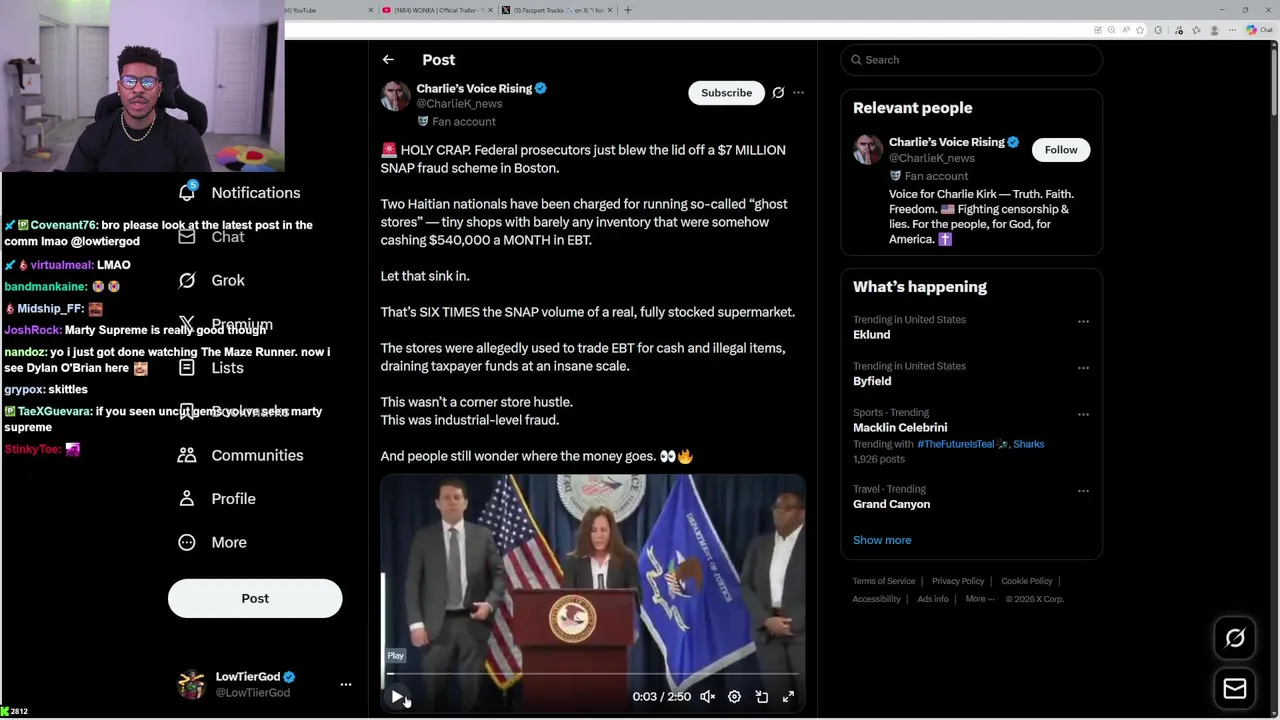
Task: Unmute the video volume
Action: point(707,697)
